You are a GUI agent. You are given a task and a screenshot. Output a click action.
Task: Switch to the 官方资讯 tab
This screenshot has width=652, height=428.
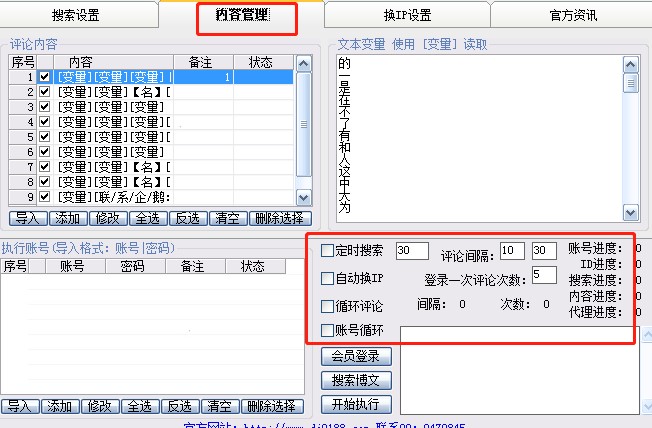[572, 15]
